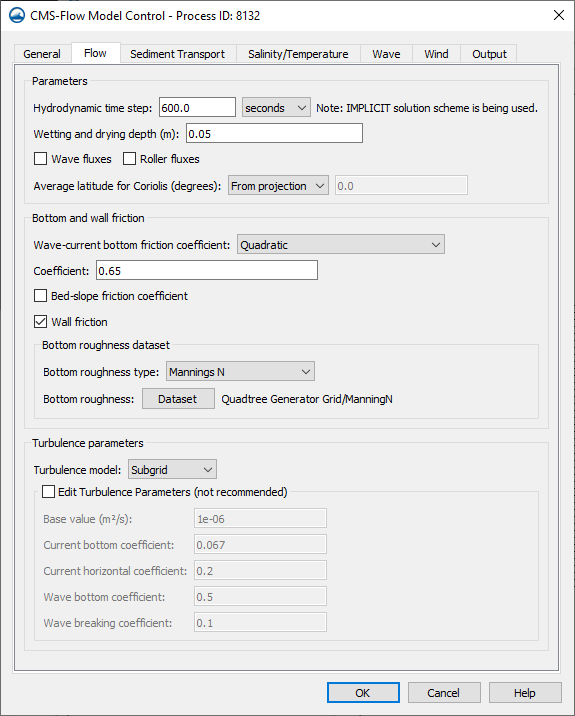This screenshot has width=575, height=716.
Task: Open the Quadratic friction coefficient dropdown
Action: click(x=341, y=244)
